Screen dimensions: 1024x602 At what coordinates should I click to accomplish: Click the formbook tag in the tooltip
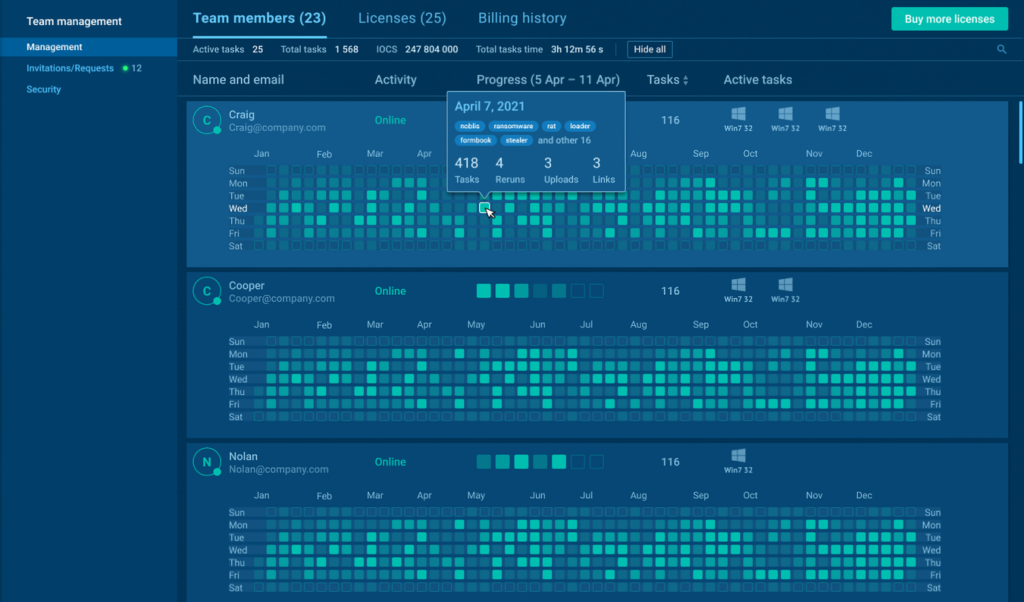[476, 140]
